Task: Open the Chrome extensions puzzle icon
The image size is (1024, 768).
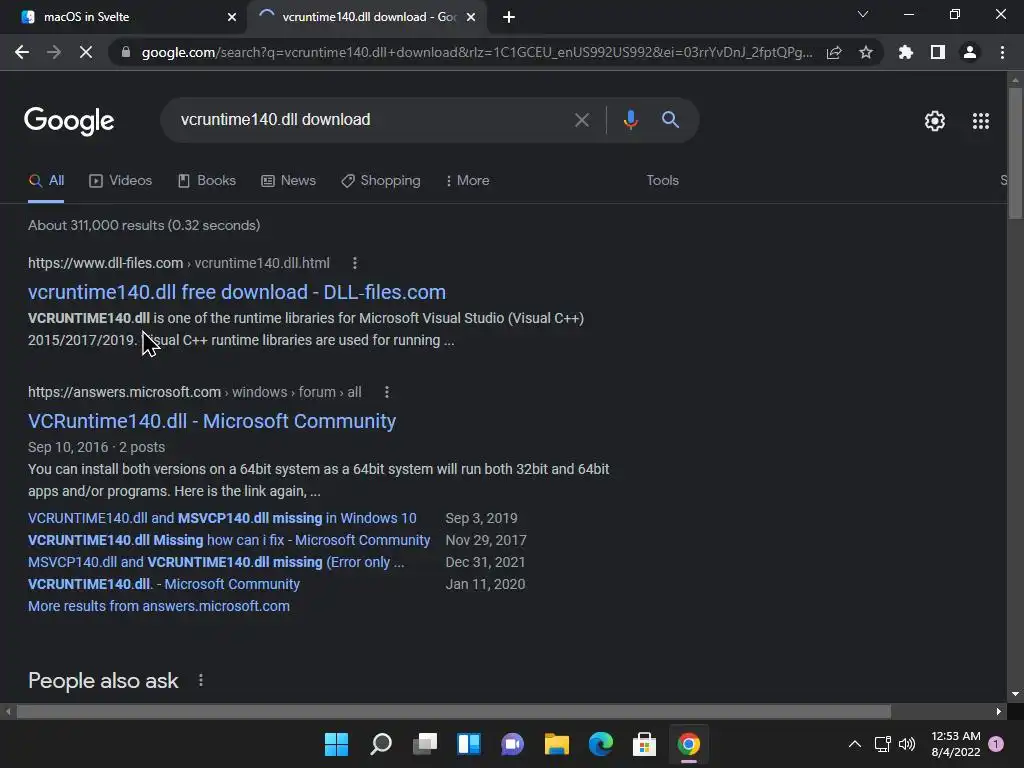Action: coord(905,52)
